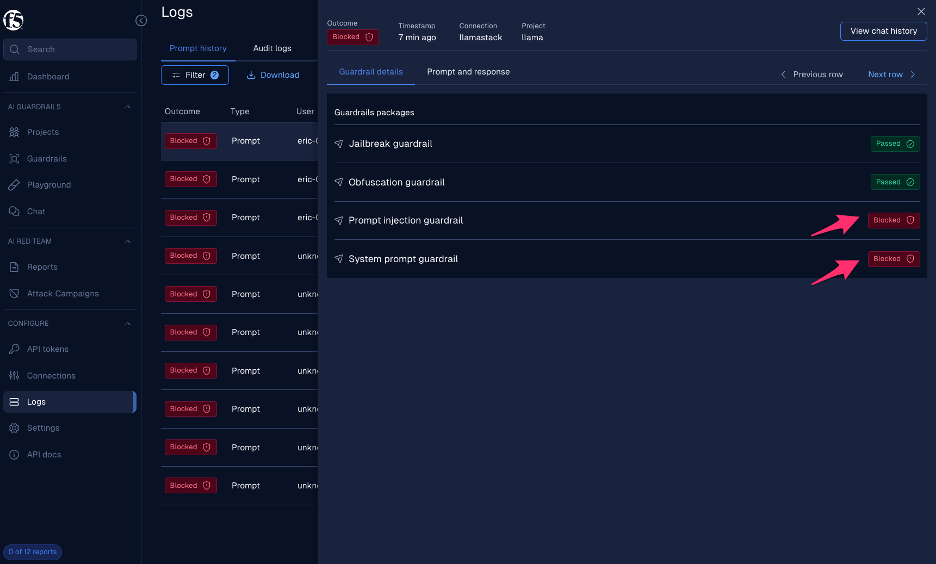
Task: Expand the System prompt guardrail row
Action: point(627,259)
